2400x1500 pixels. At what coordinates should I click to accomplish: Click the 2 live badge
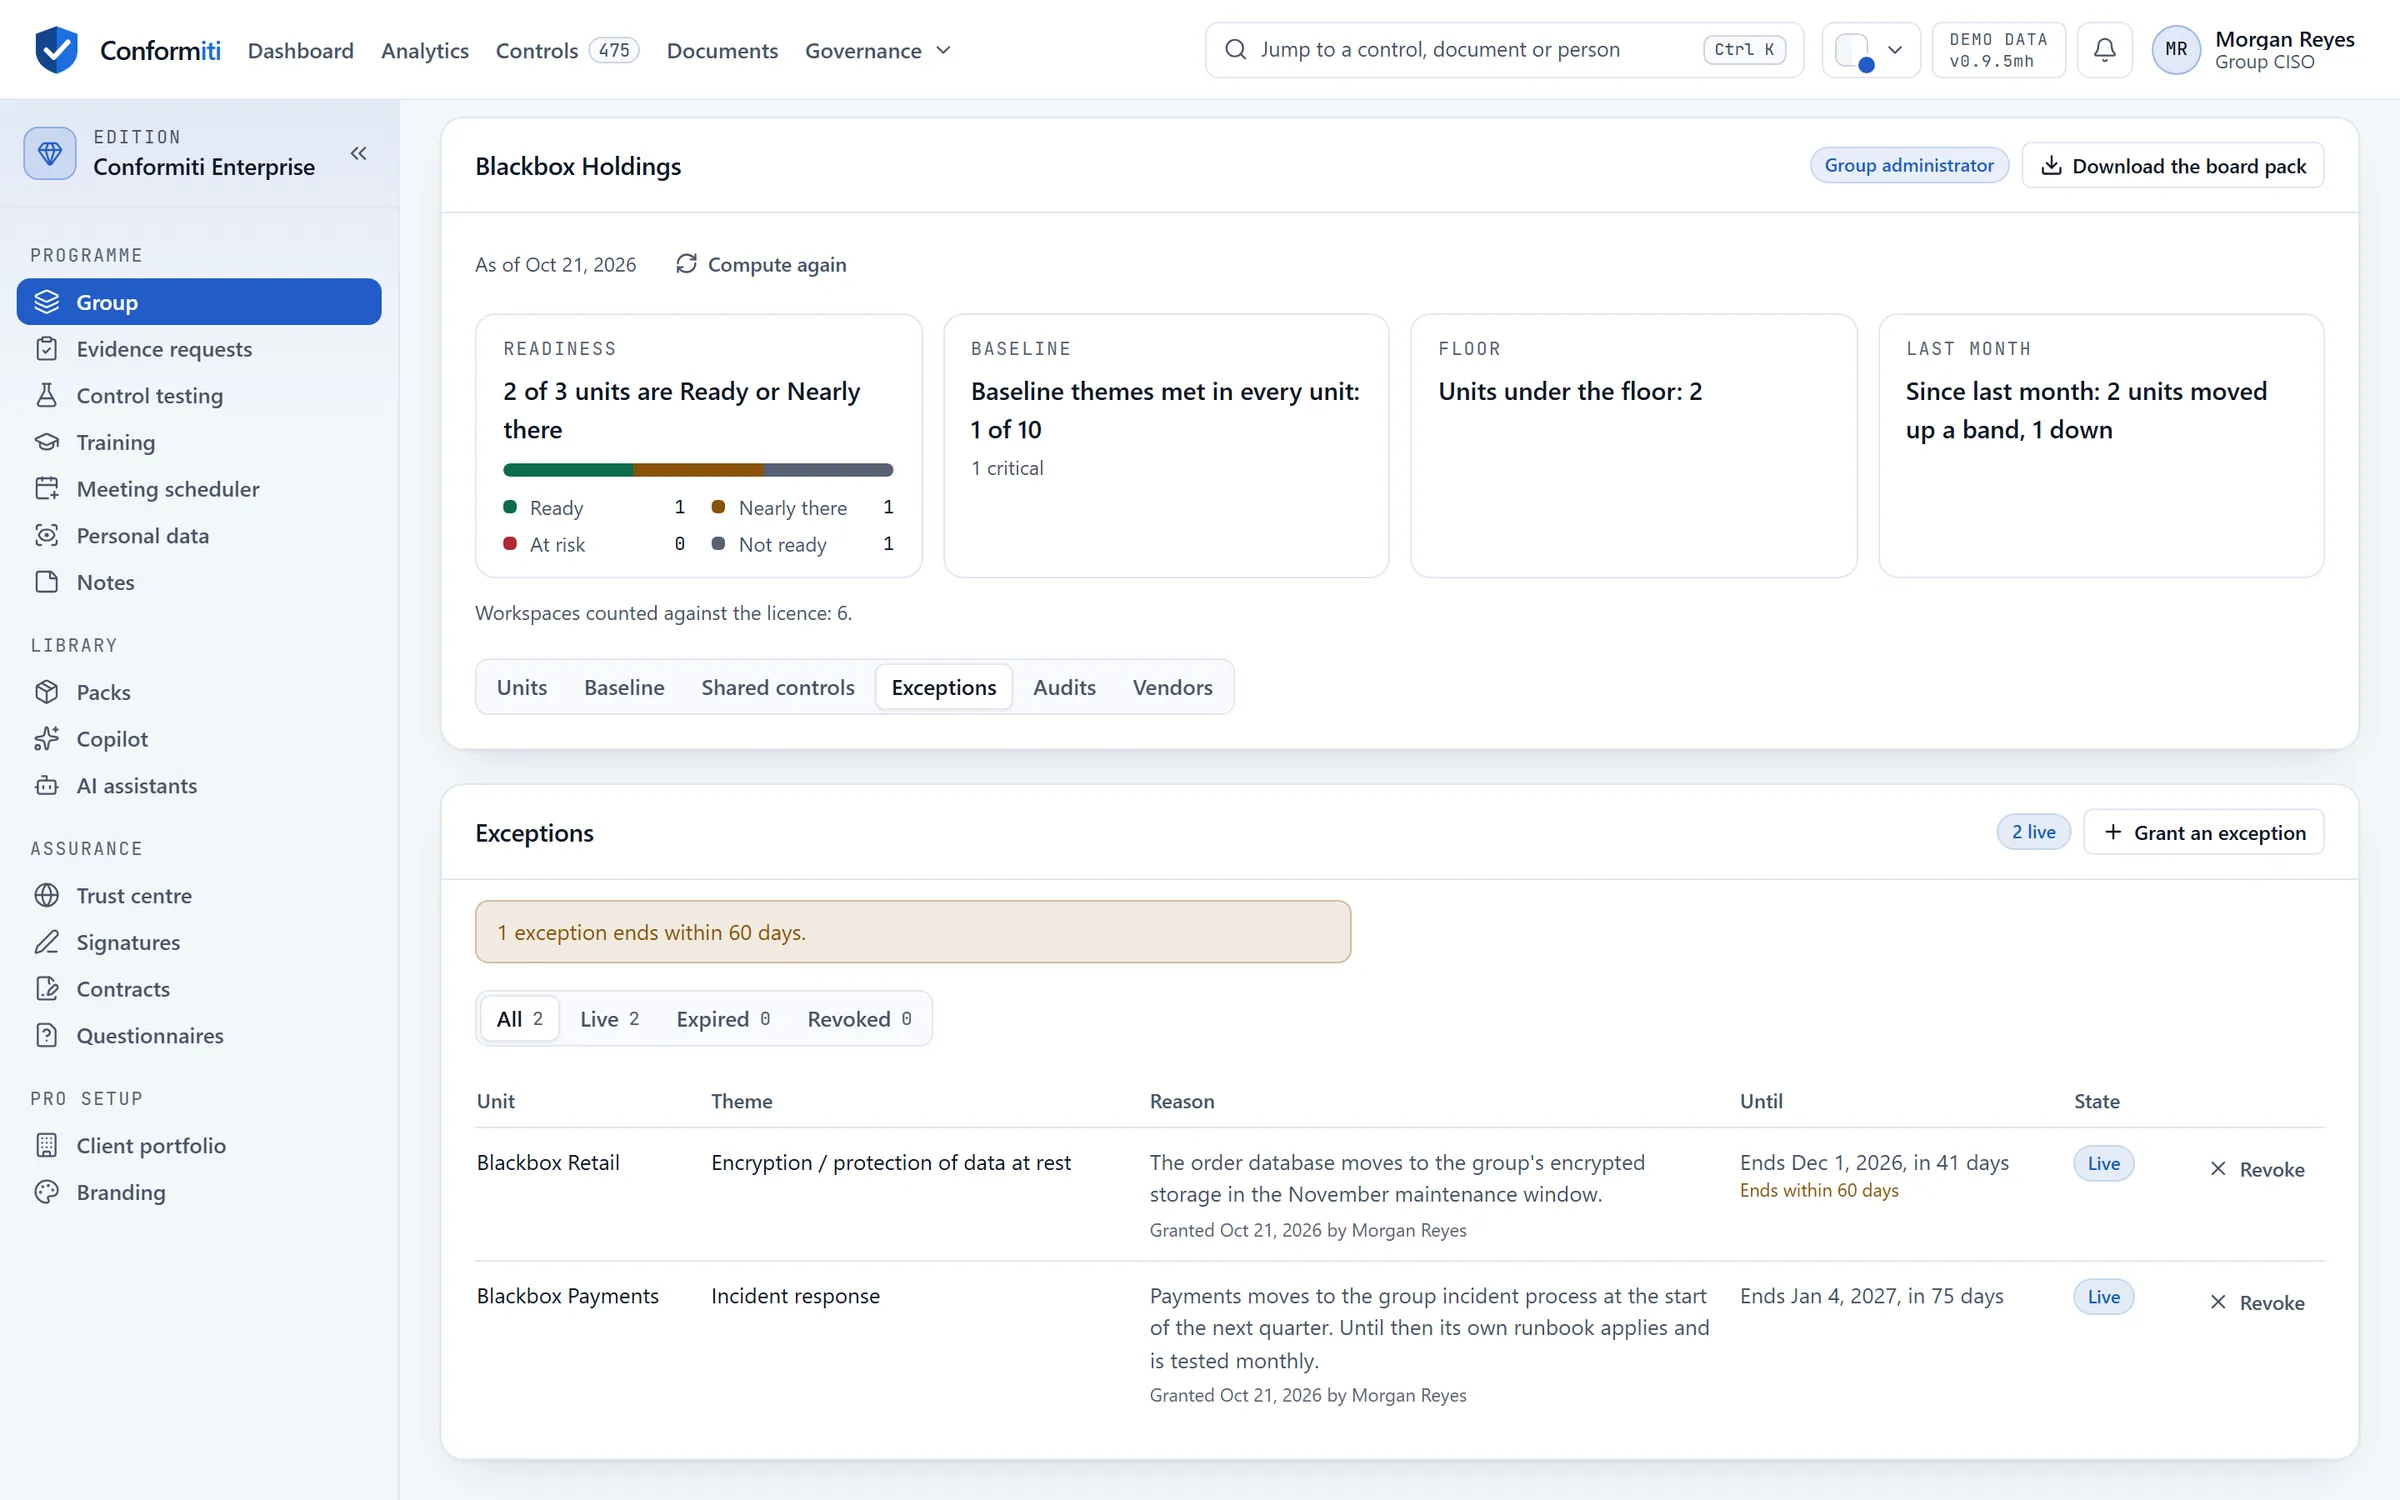[x=2033, y=832]
